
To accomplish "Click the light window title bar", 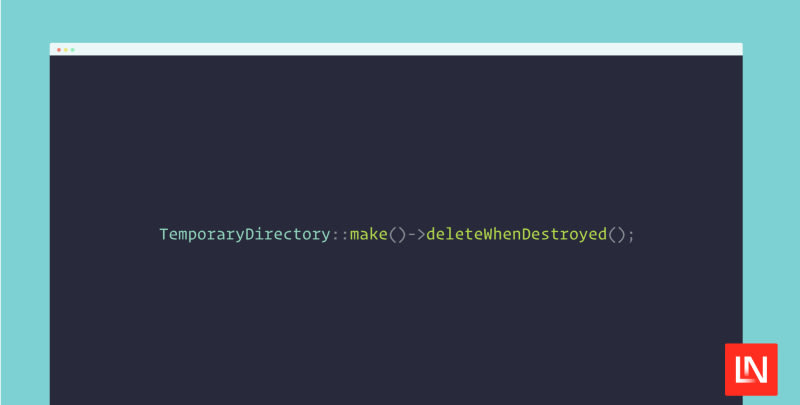I will click(396, 49).
